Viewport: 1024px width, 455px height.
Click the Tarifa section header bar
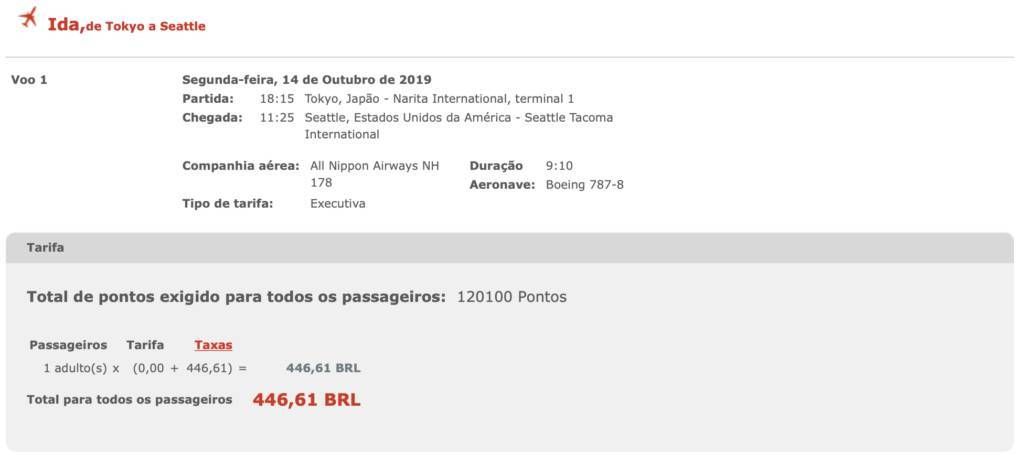509,248
